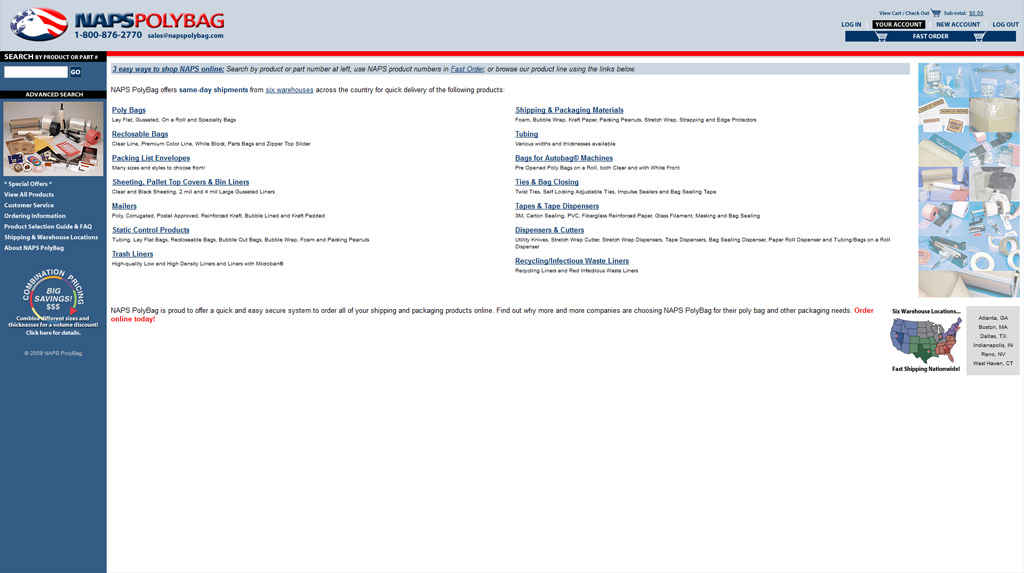The height and width of the screenshot is (573, 1024).
Task: Open Shipping & Packaging Materials category
Action: click(x=569, y=110)
